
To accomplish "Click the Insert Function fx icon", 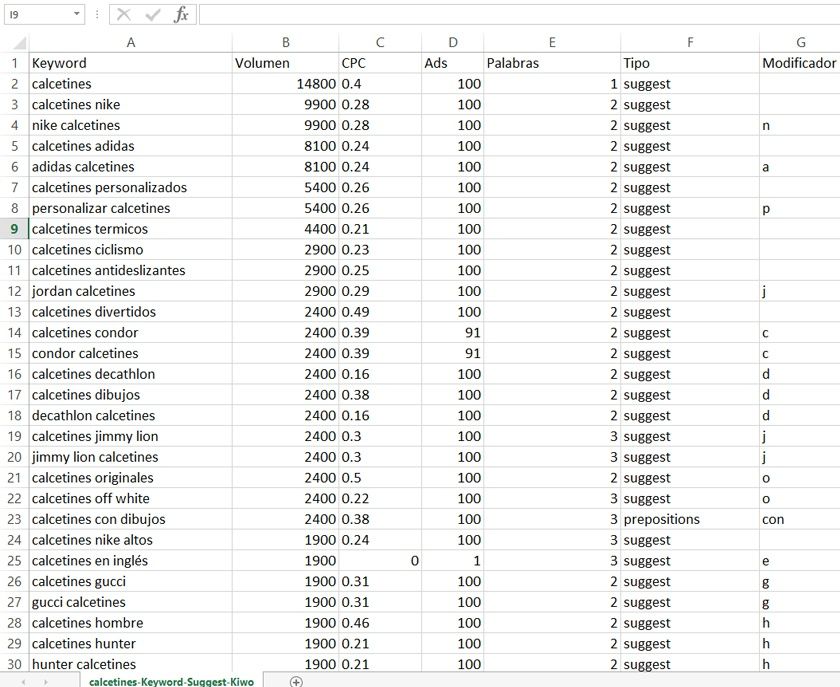I will [181, 14].
